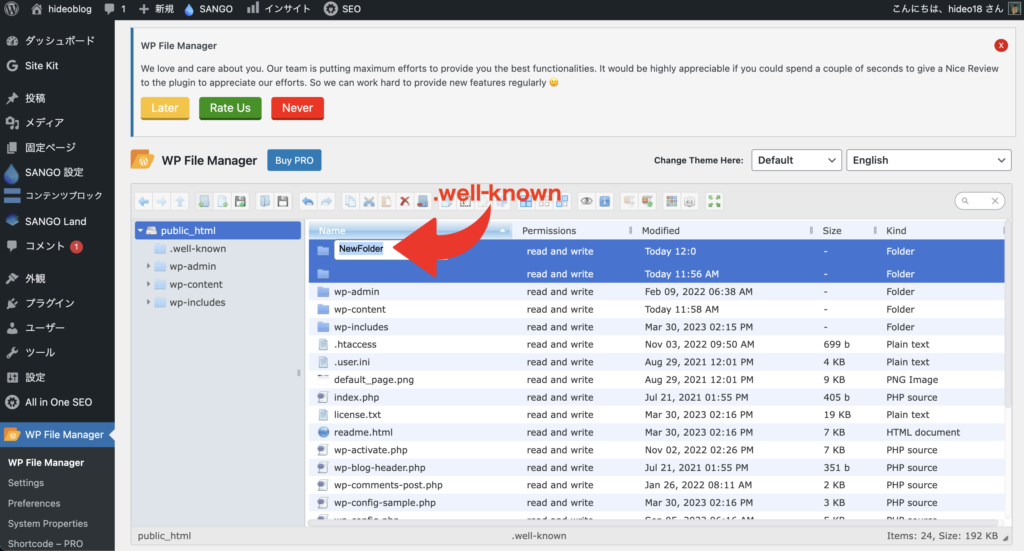Click the Paste toolbar icon
Screen dimensions: 1024x551
(387, 201)
